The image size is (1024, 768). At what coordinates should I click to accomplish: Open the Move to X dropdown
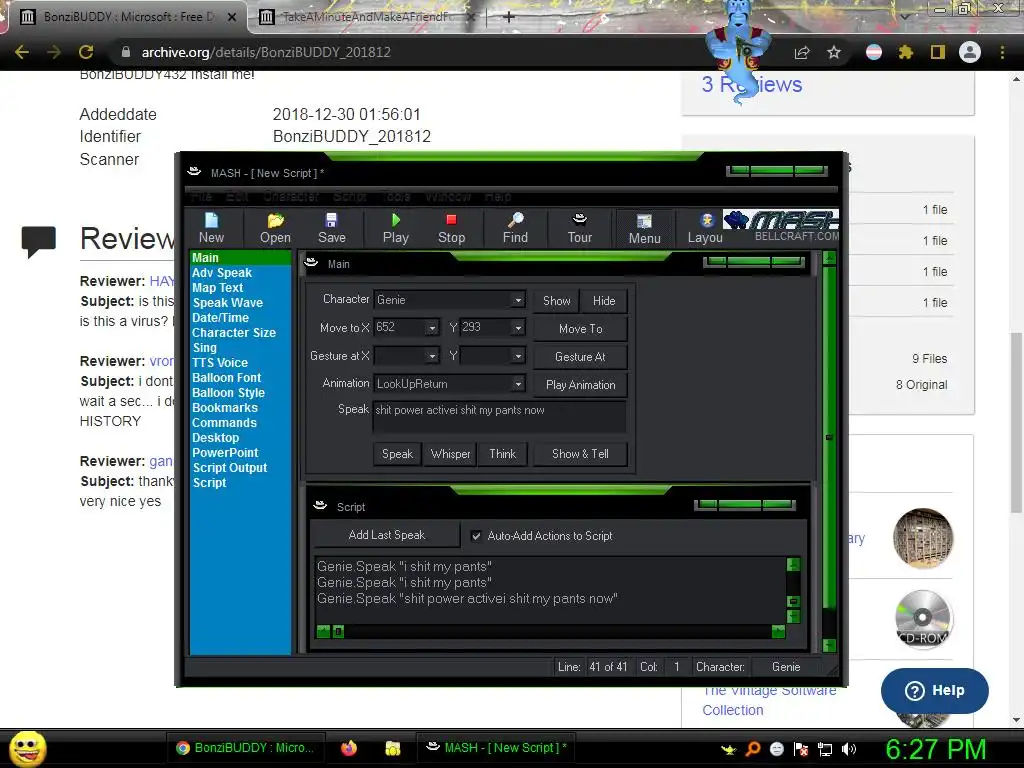pos(432,328)
